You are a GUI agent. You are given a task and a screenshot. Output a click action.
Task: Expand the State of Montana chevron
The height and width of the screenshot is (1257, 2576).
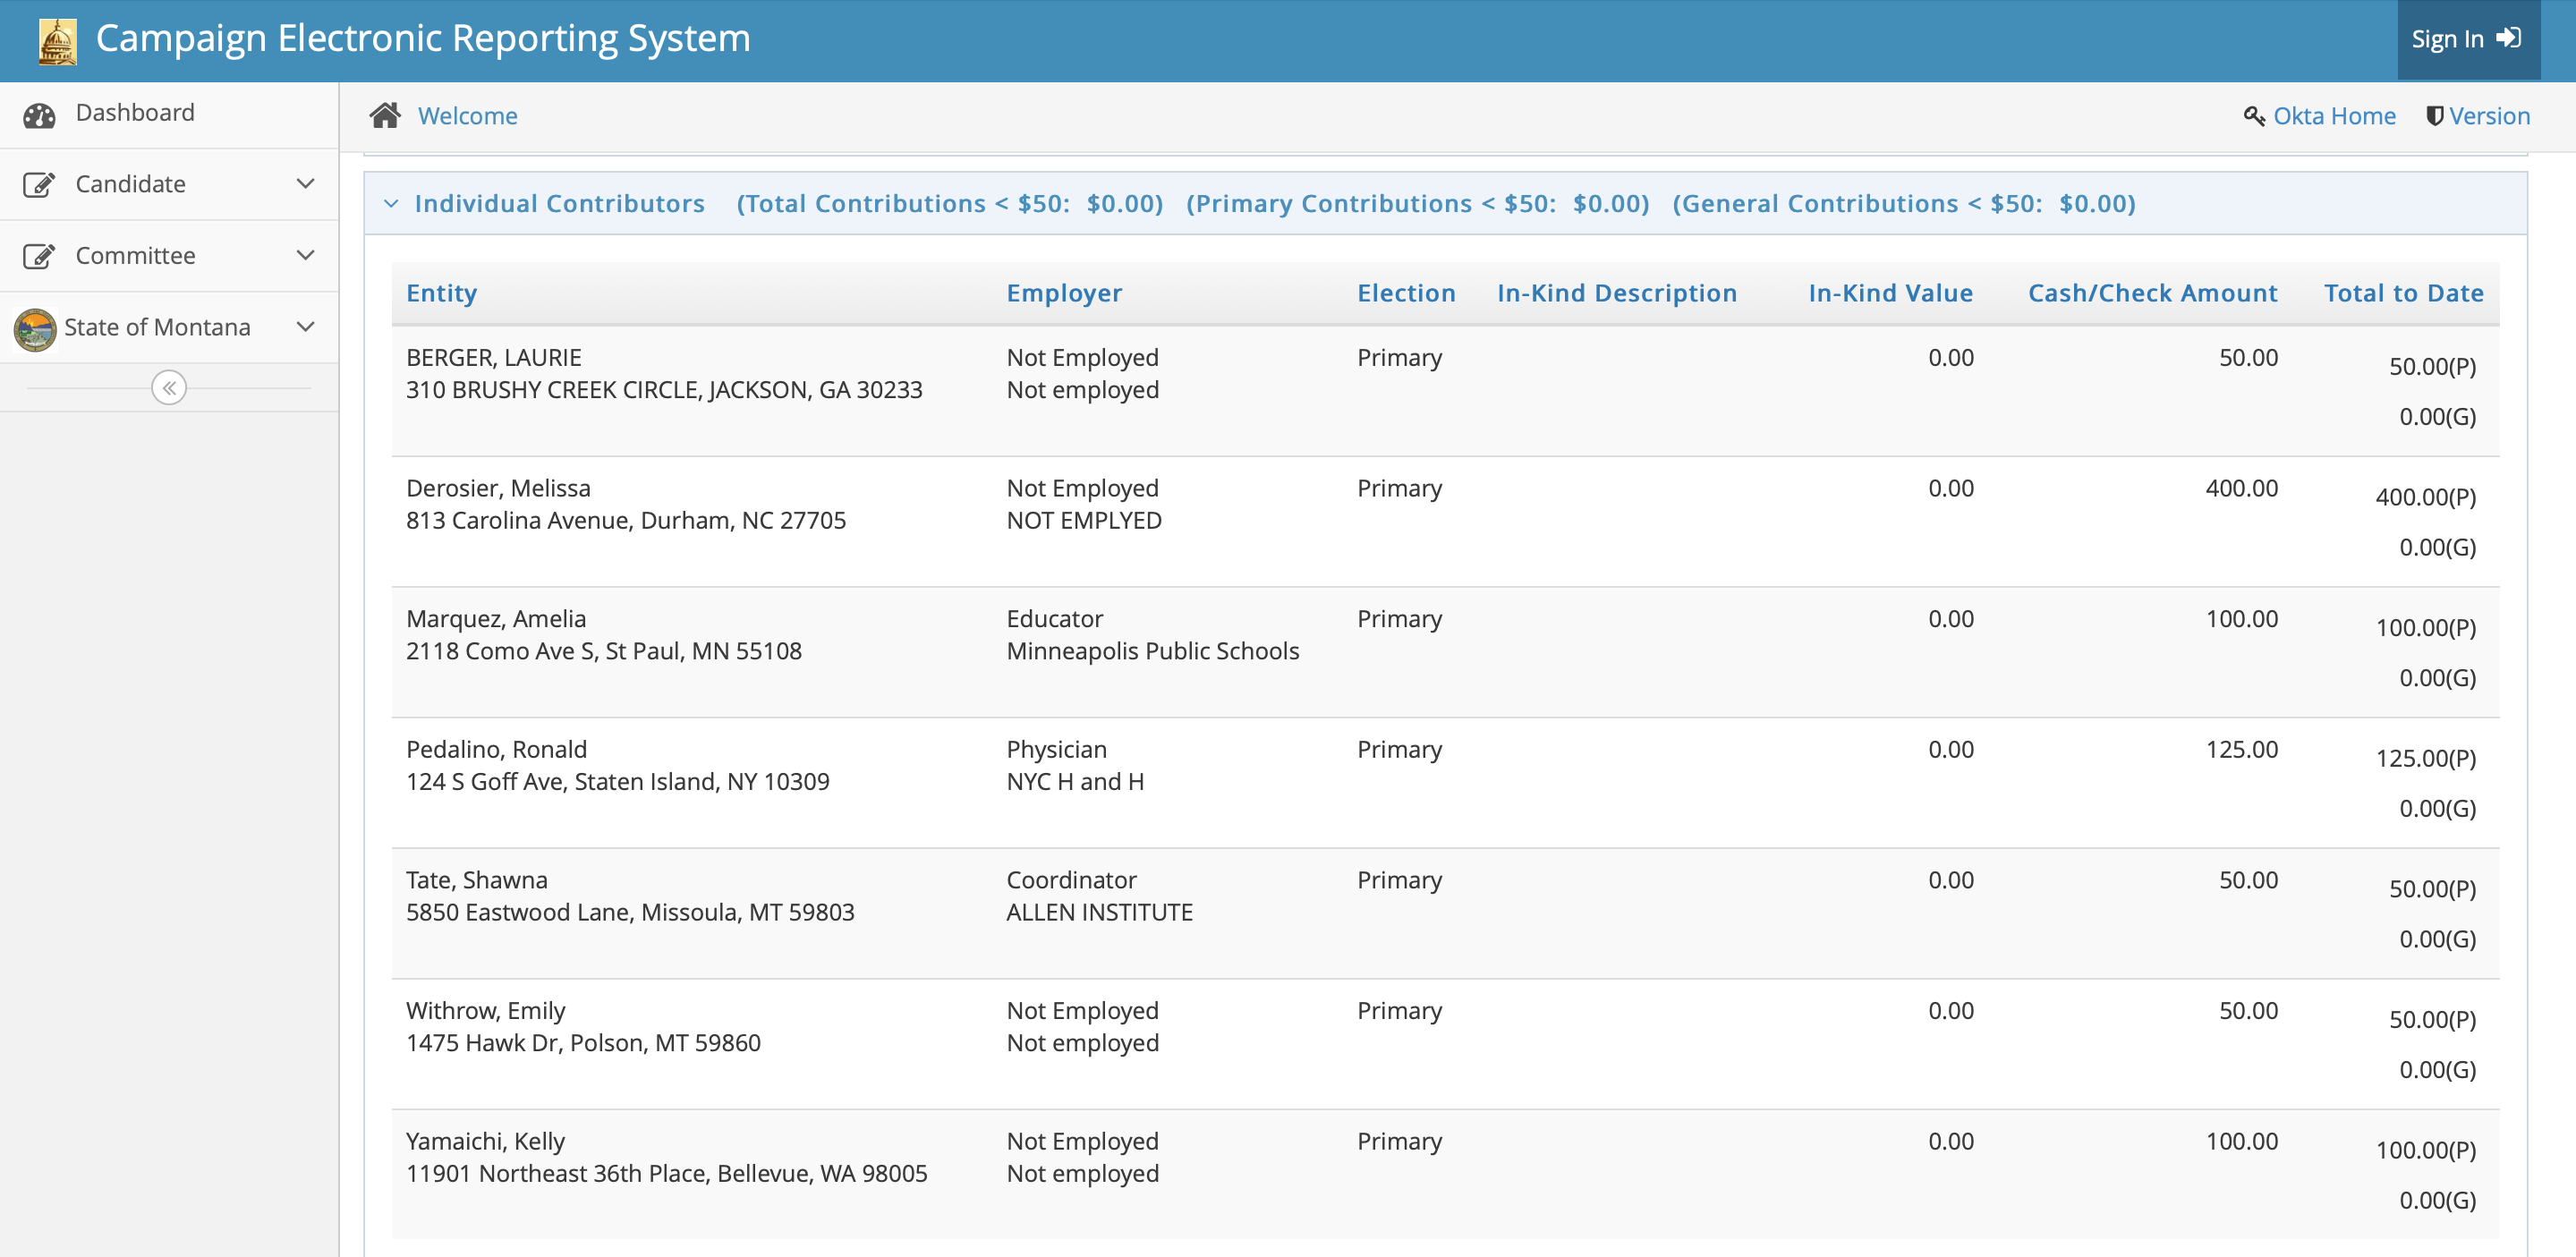pyautogui.click(x=306, y=327)
